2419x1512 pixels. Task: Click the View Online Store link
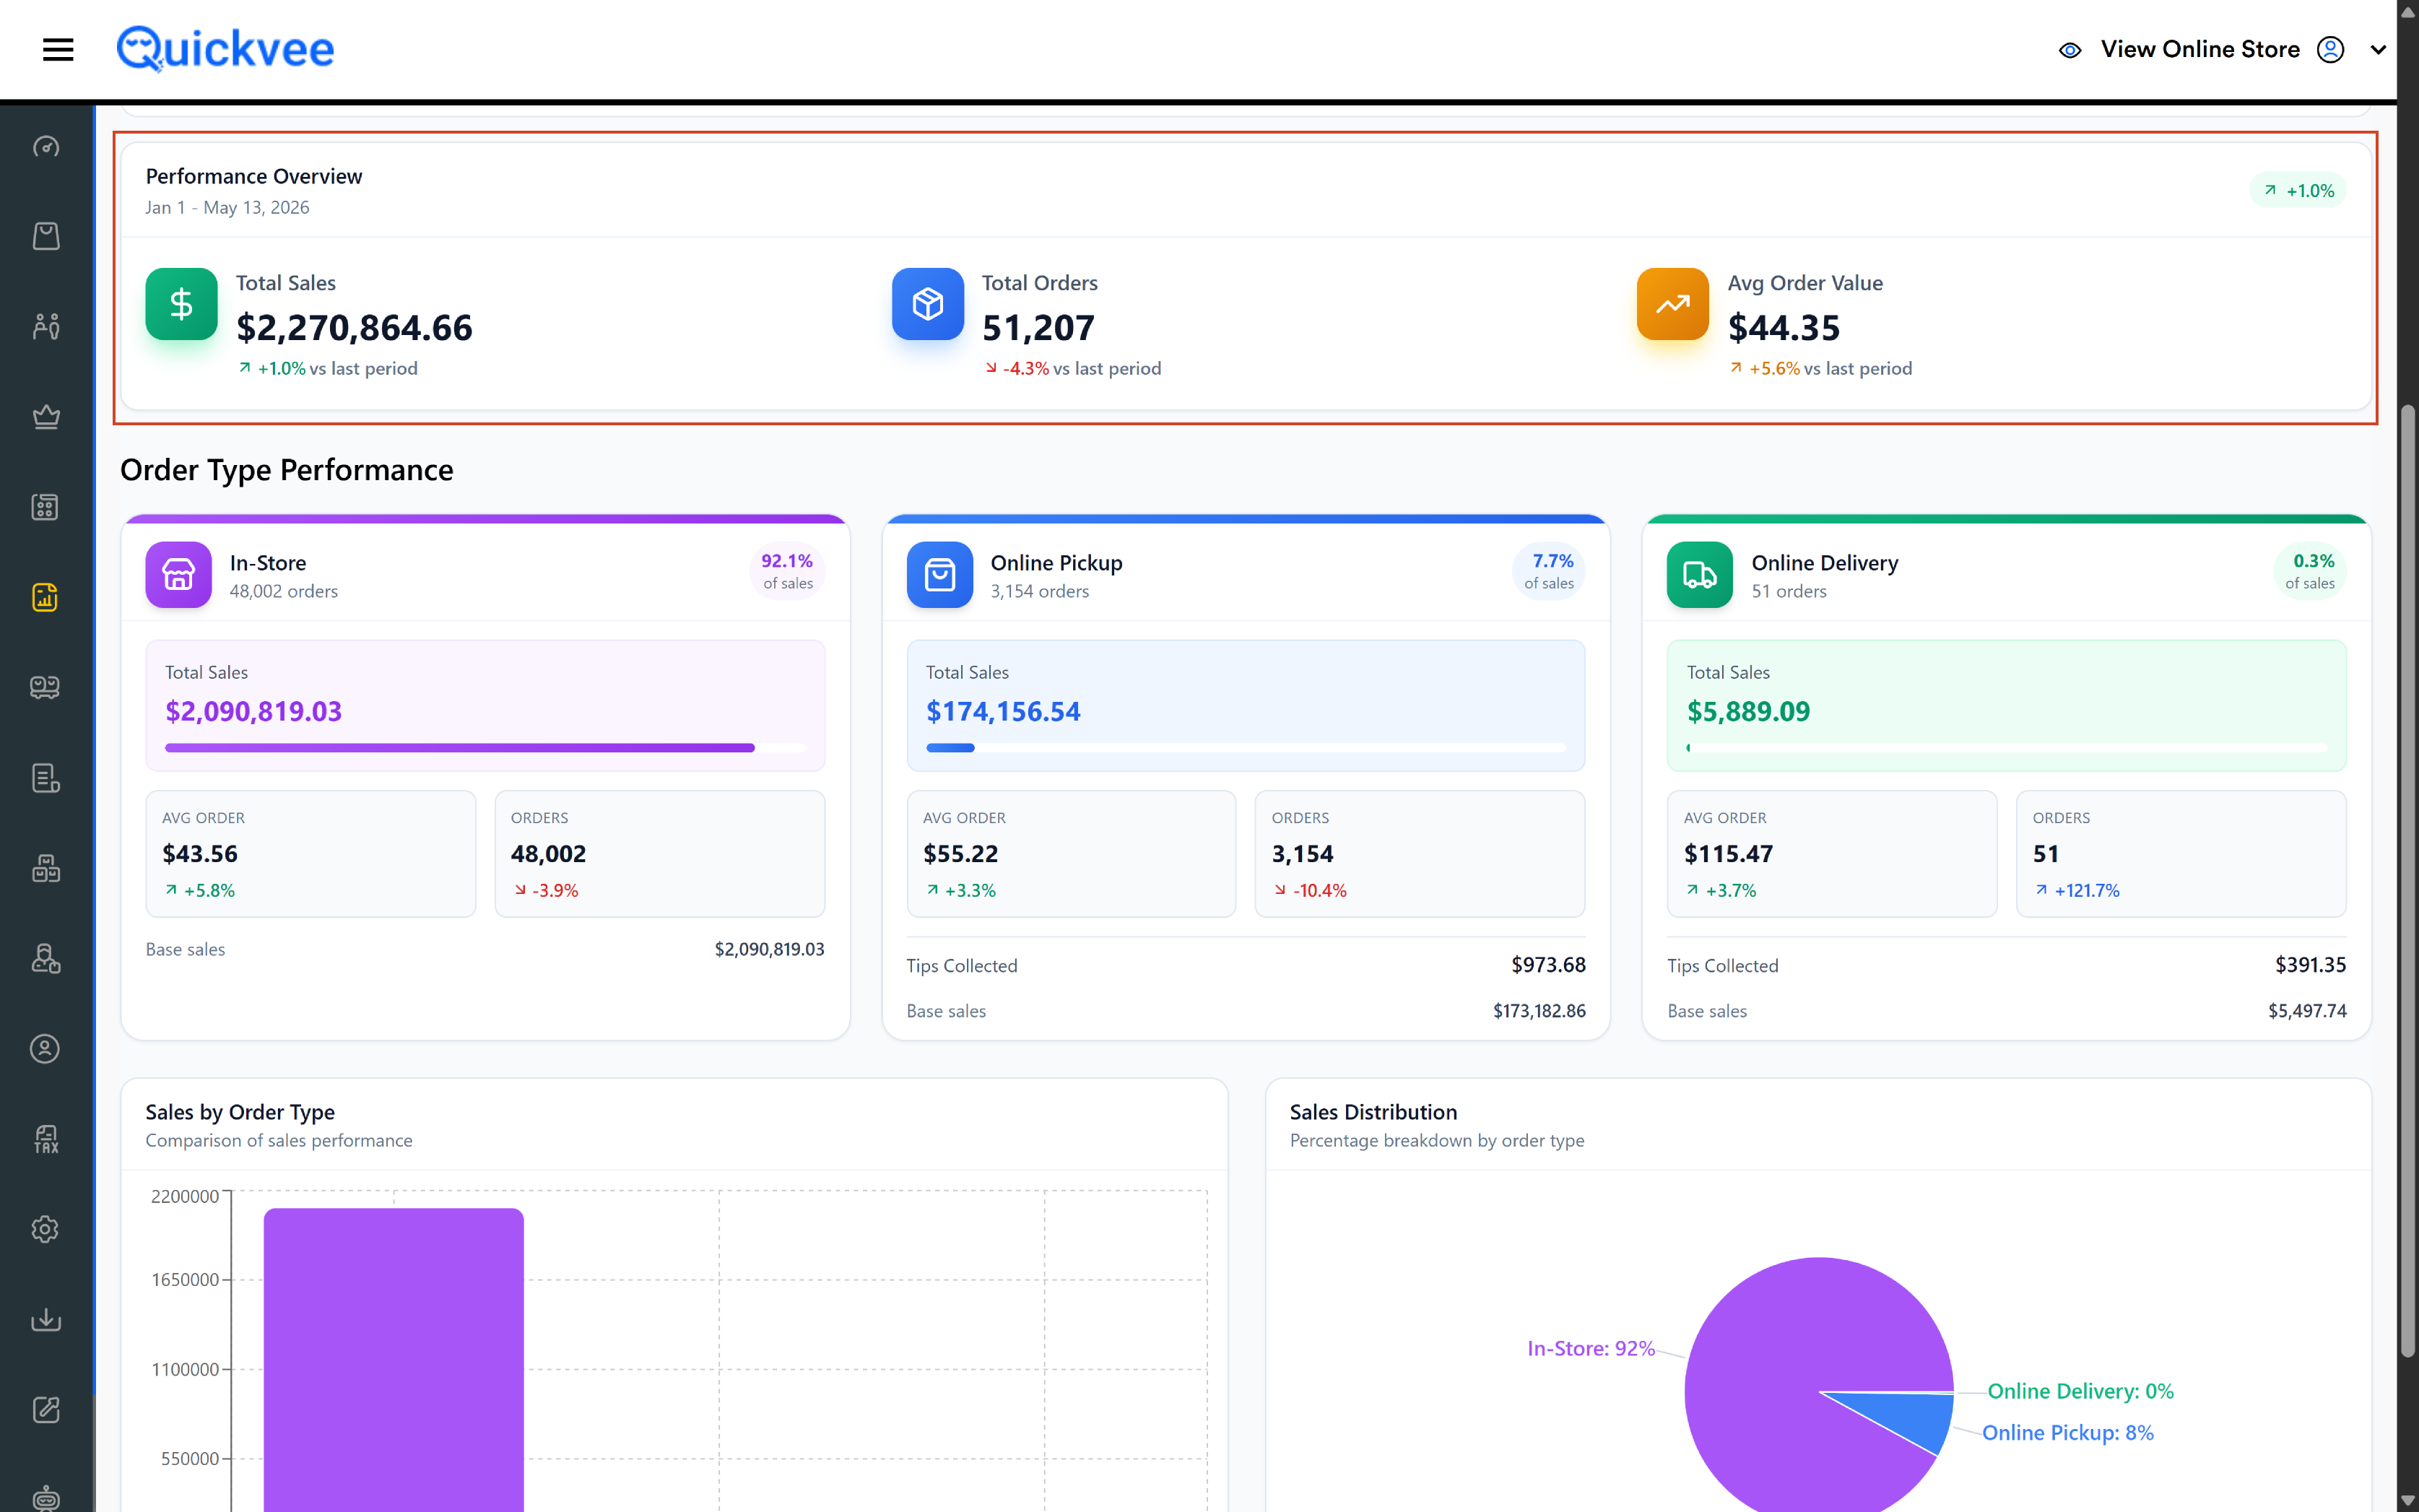pyautogui.click(x=2200, y=49)
